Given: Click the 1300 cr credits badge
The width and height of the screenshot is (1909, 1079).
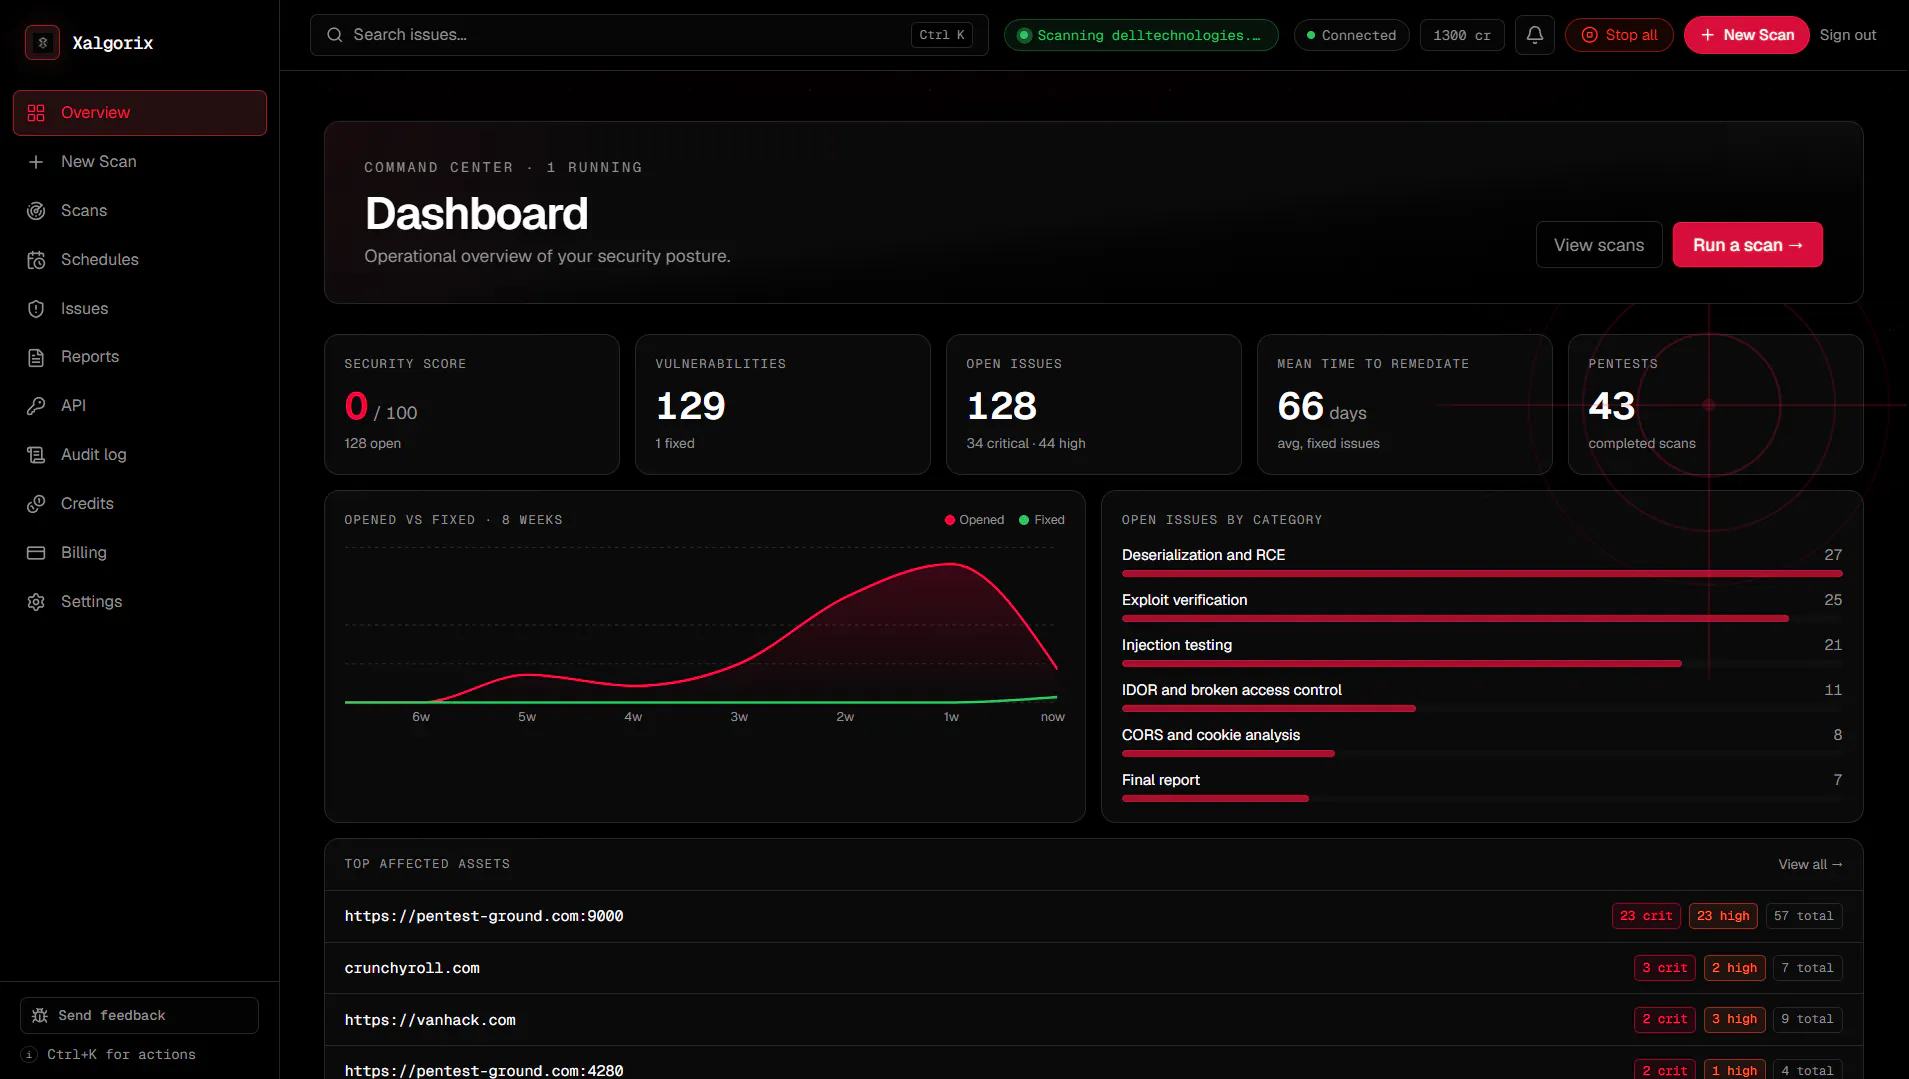Looking at the screenshot, I should (1462, 35).
